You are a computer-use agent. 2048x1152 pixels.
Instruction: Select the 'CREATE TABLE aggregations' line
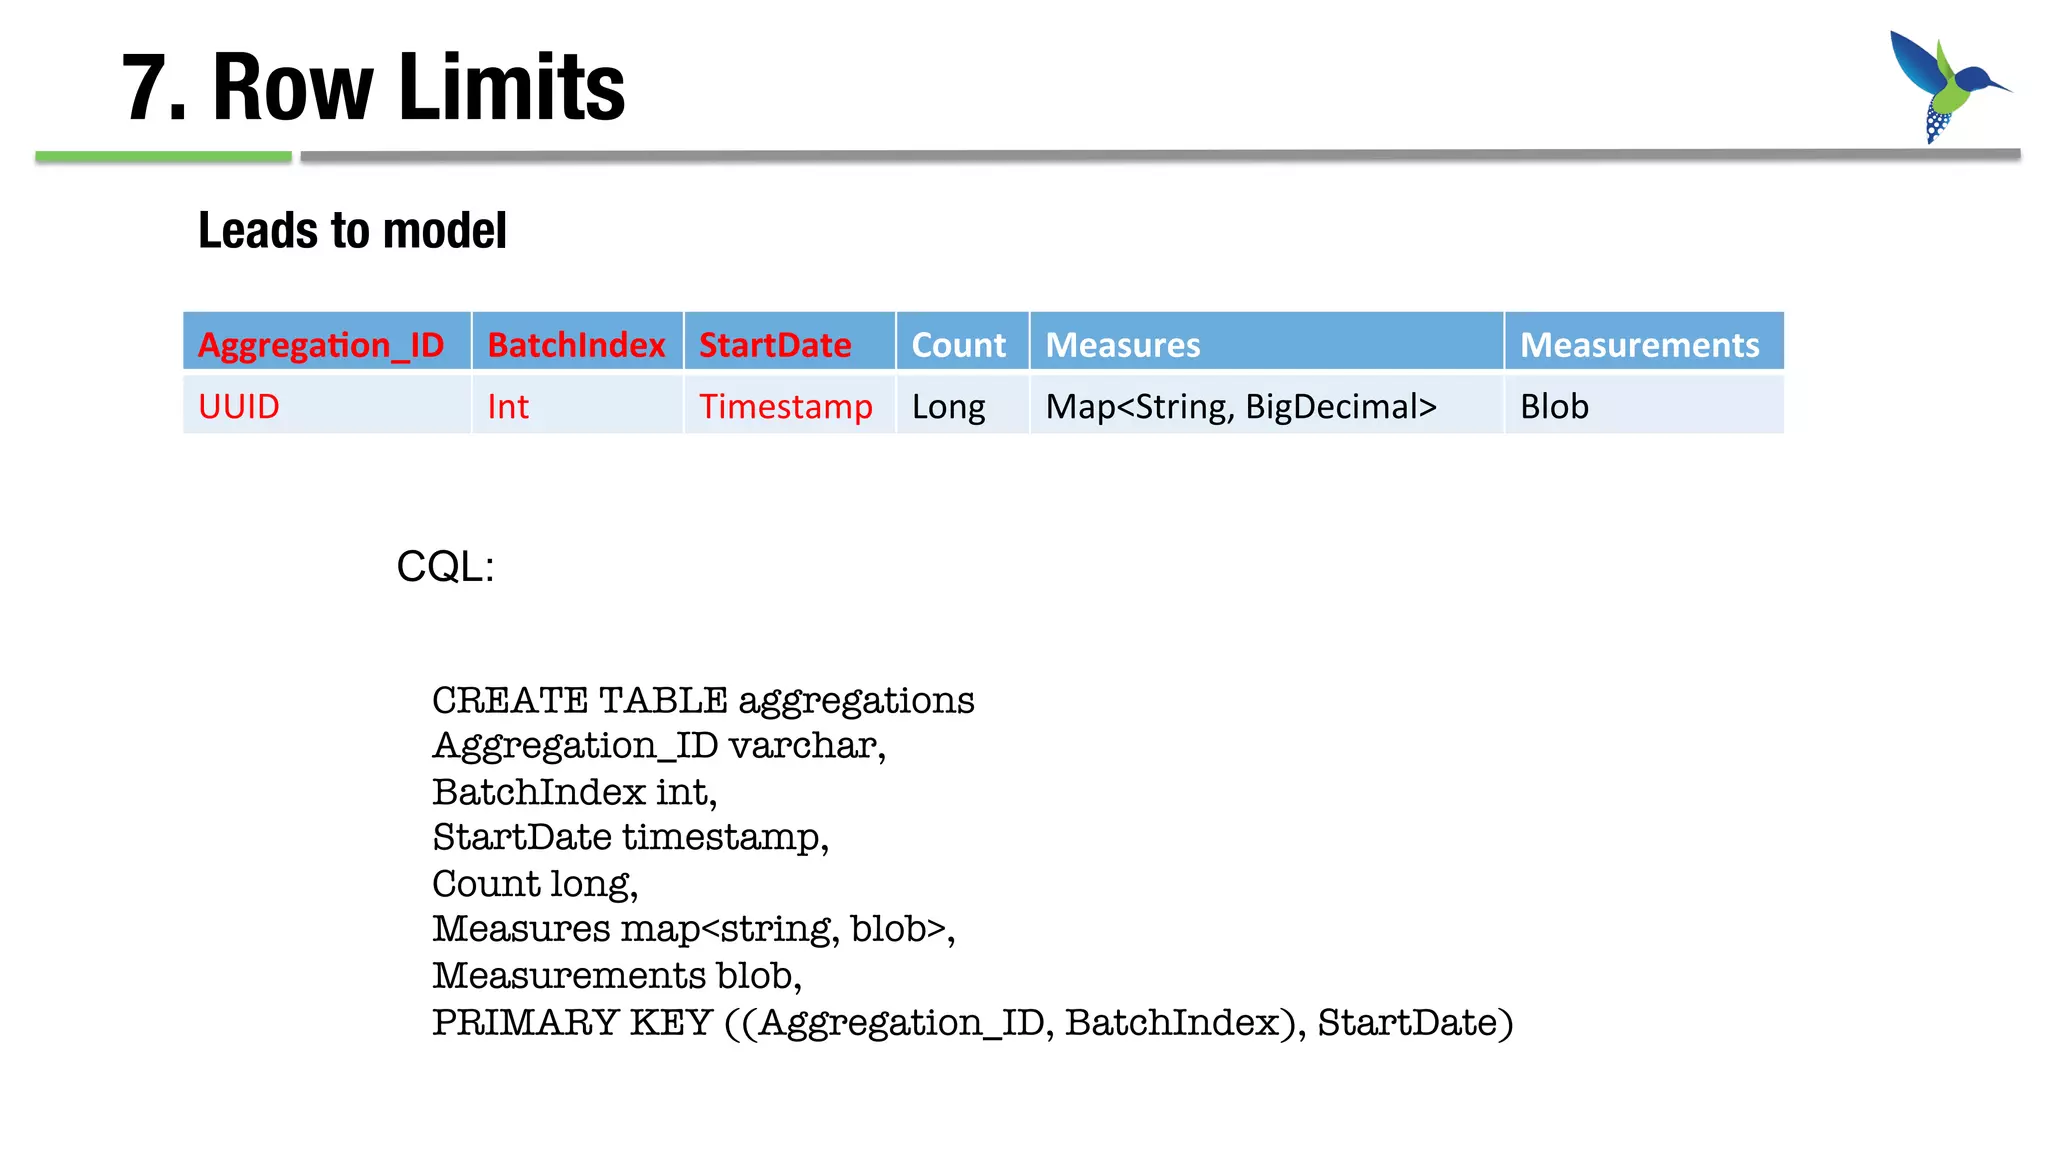click(703, 700)
